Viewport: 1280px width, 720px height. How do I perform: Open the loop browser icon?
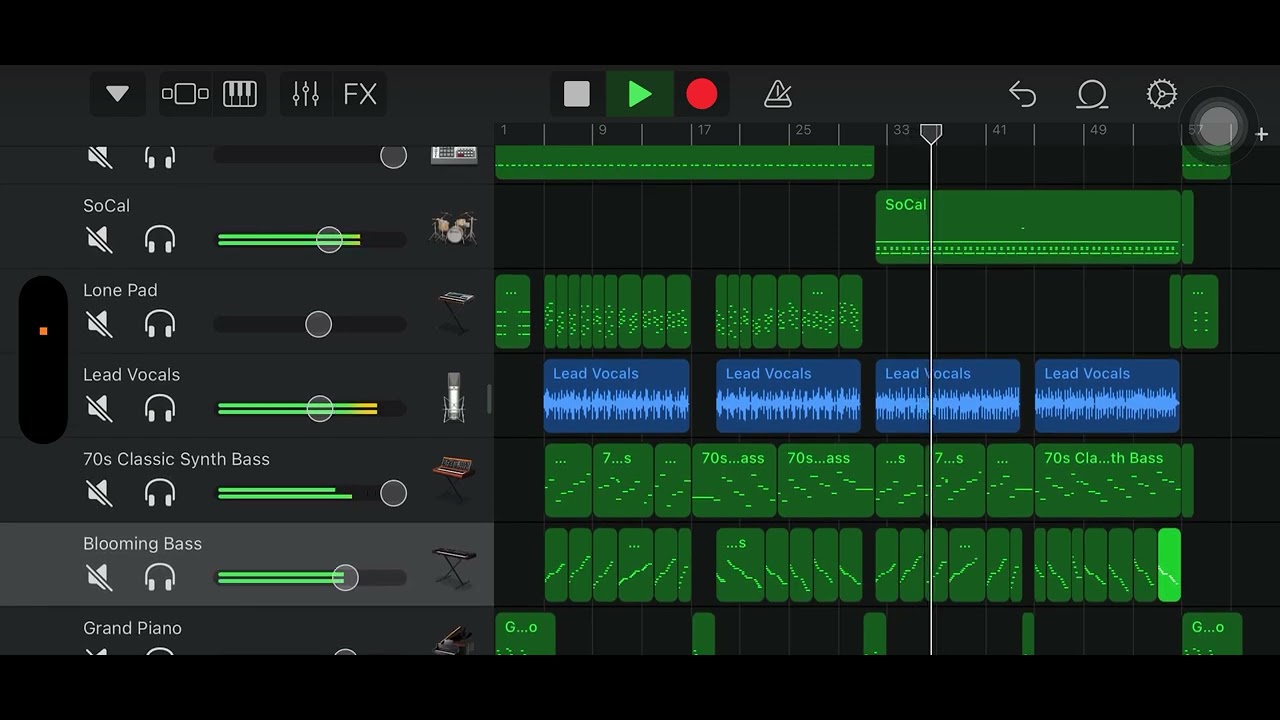tap(1092, 94)
